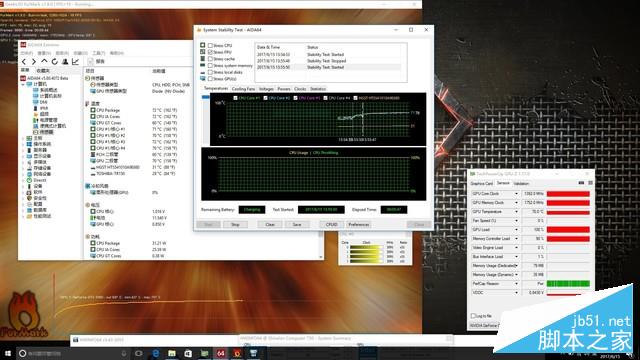Switch to Clocks tab
This screenshot has height=360, width=640.
click(x=300, y=89)
